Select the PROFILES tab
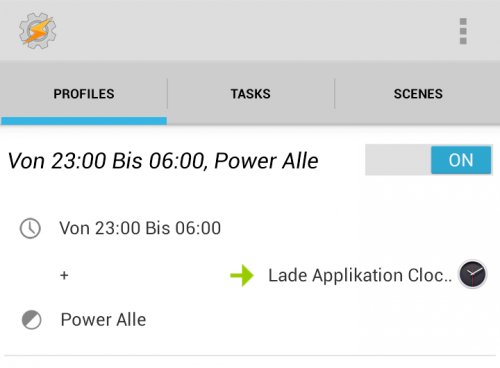The height and width of the screenshot is (368, 500). pos(84,94)
